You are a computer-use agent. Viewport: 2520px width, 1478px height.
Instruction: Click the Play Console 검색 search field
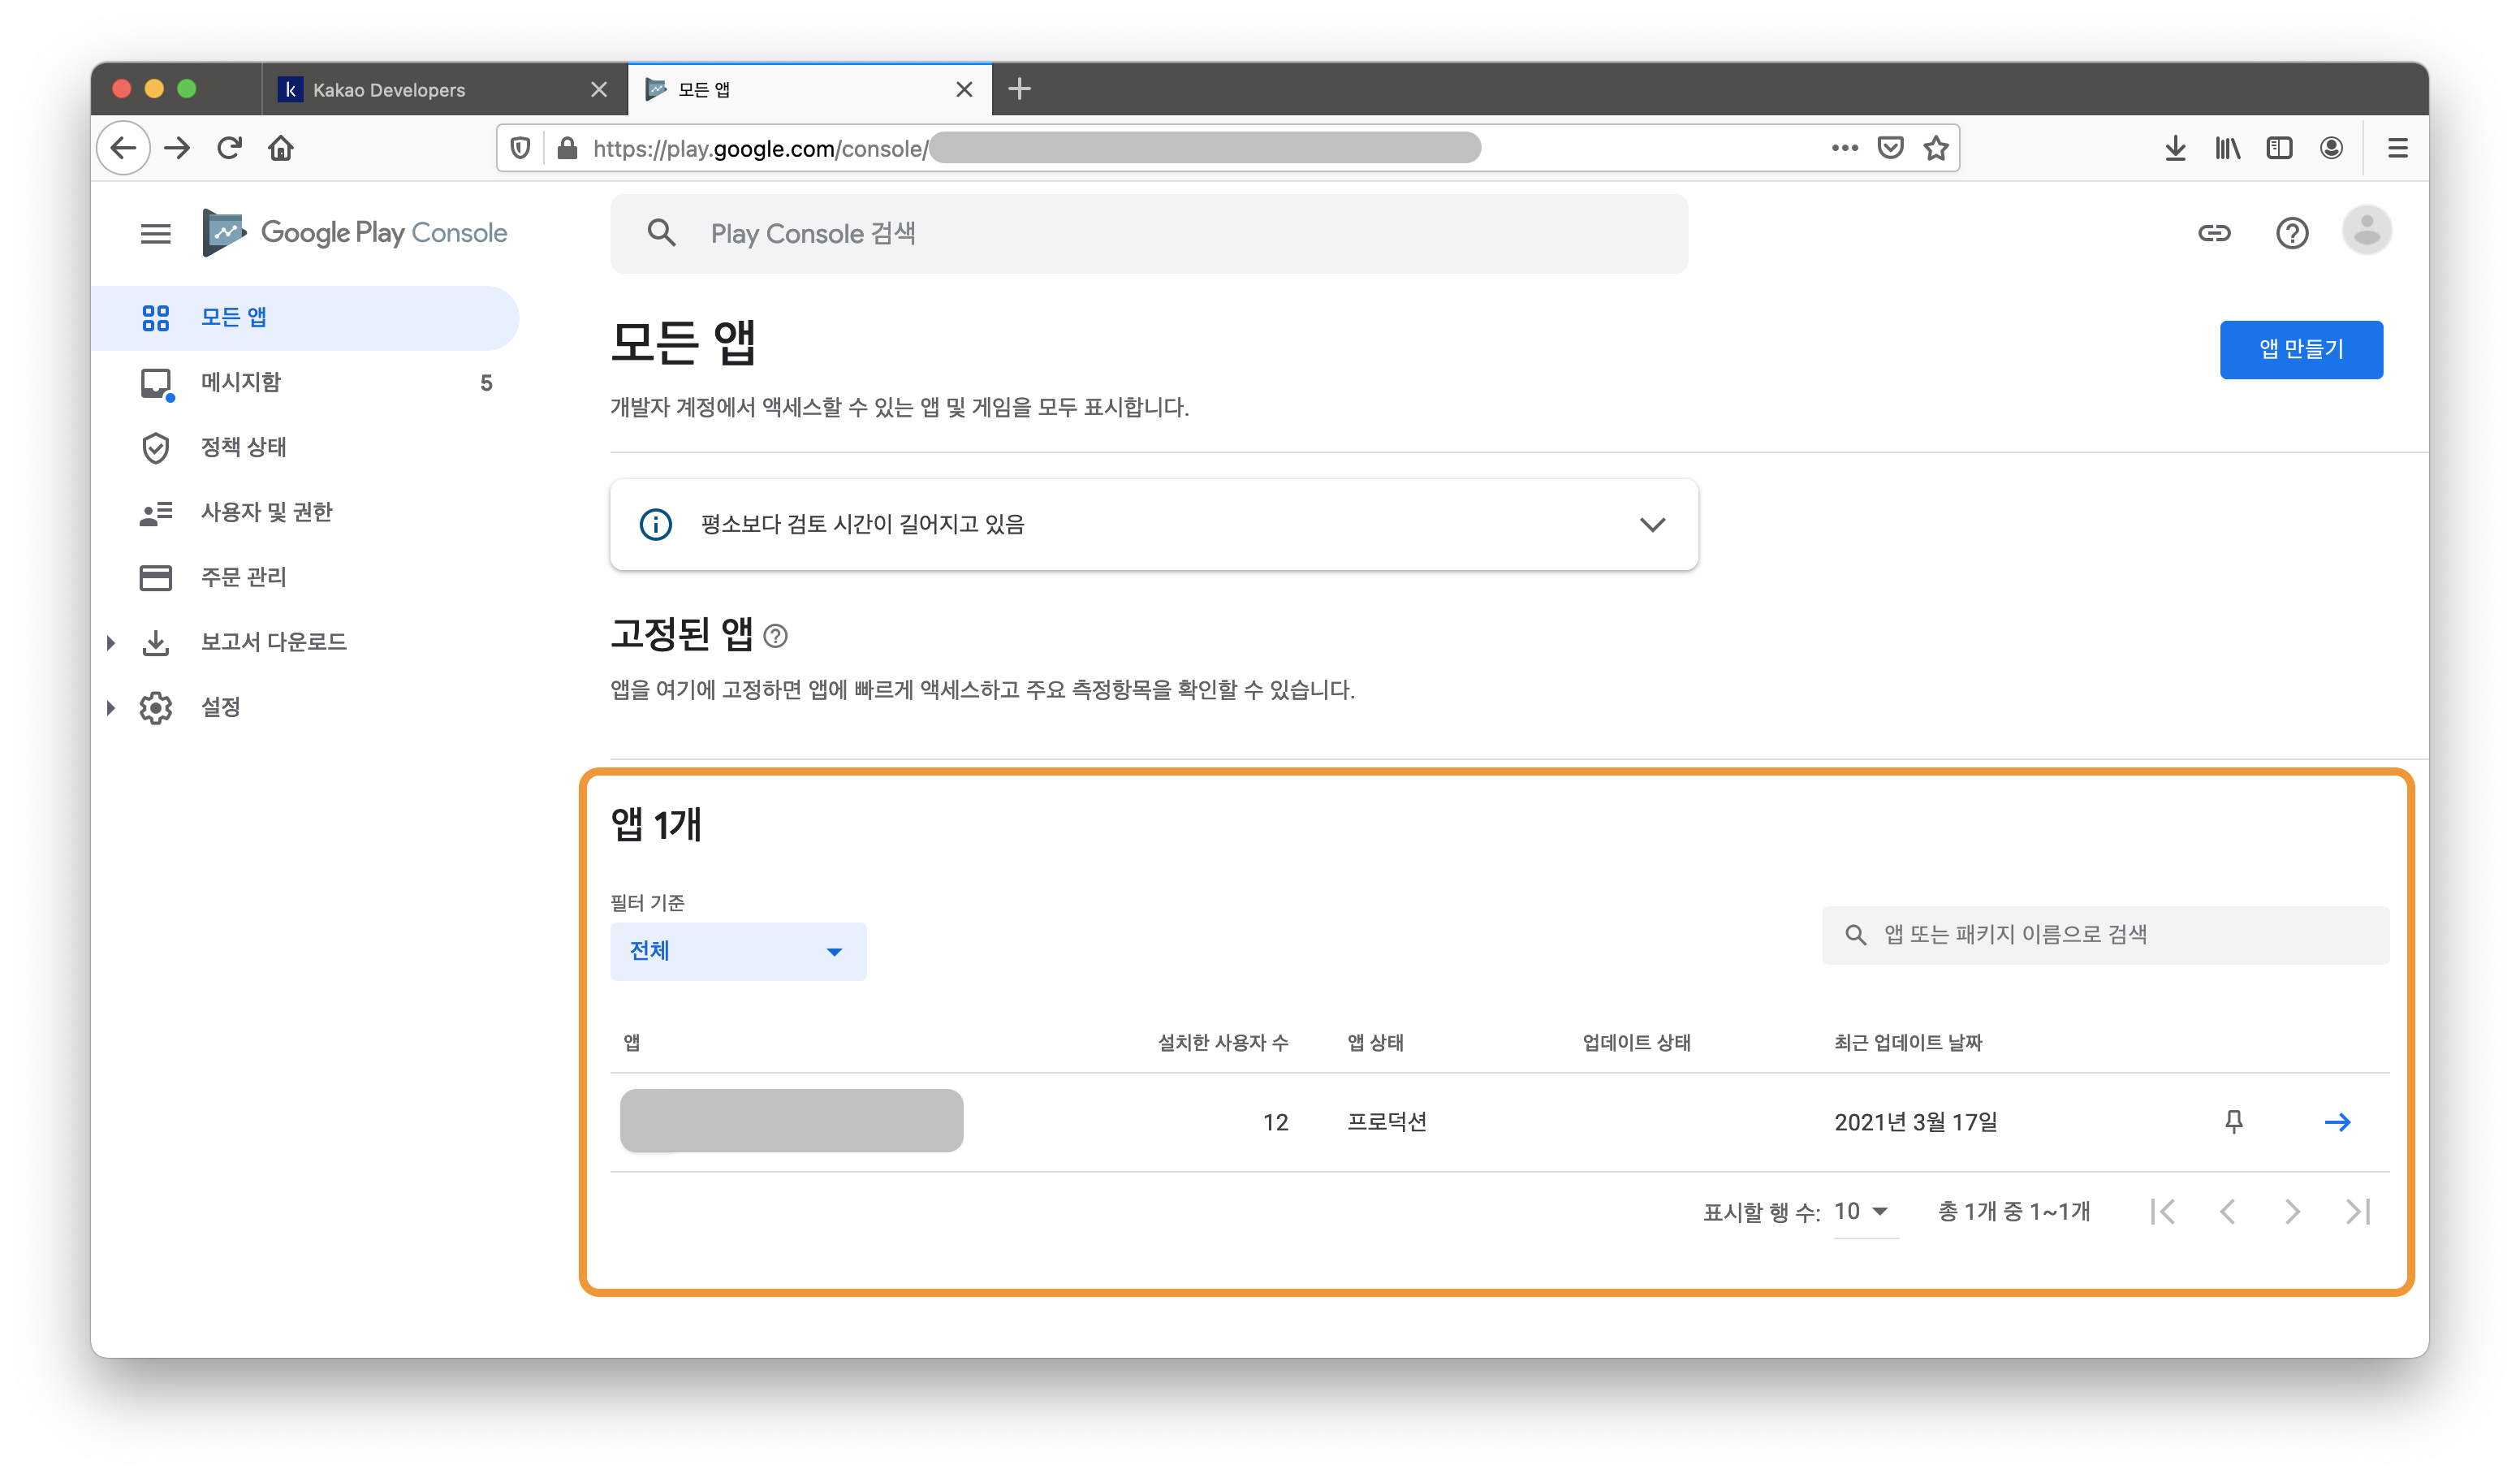point(1150,234)
